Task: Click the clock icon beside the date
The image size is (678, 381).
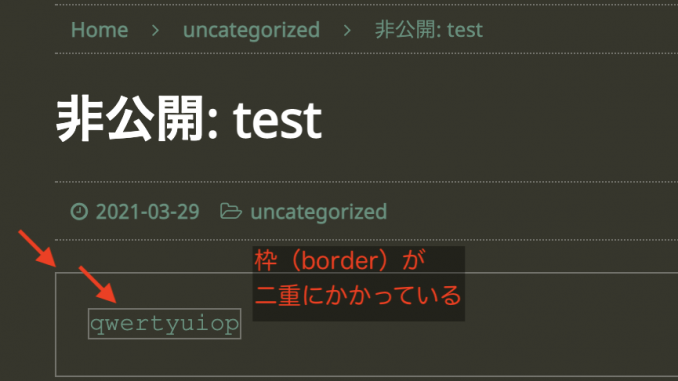Action: pos(79,211)
